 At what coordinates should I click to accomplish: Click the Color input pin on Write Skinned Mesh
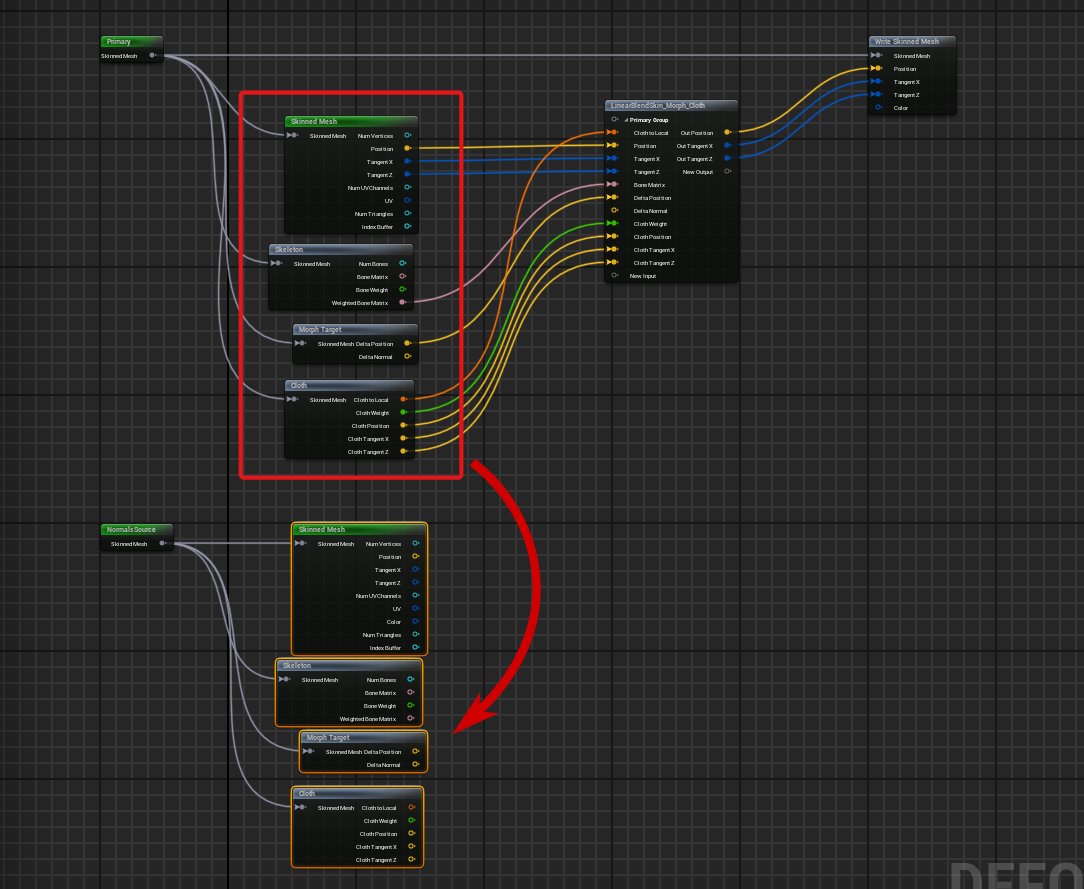(878, 108)
